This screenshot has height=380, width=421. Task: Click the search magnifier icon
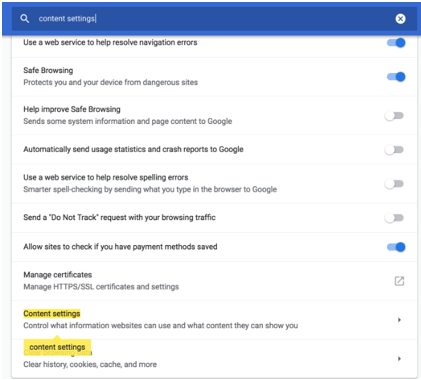pos(25,19)
